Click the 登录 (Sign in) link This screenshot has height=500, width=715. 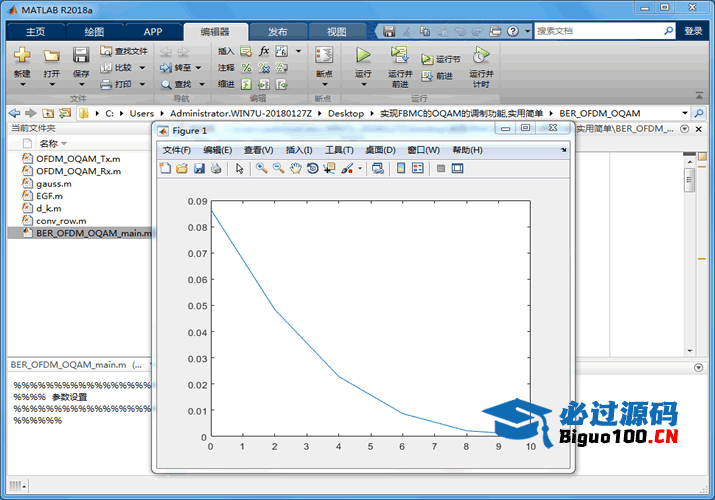(x=693, y=31)
